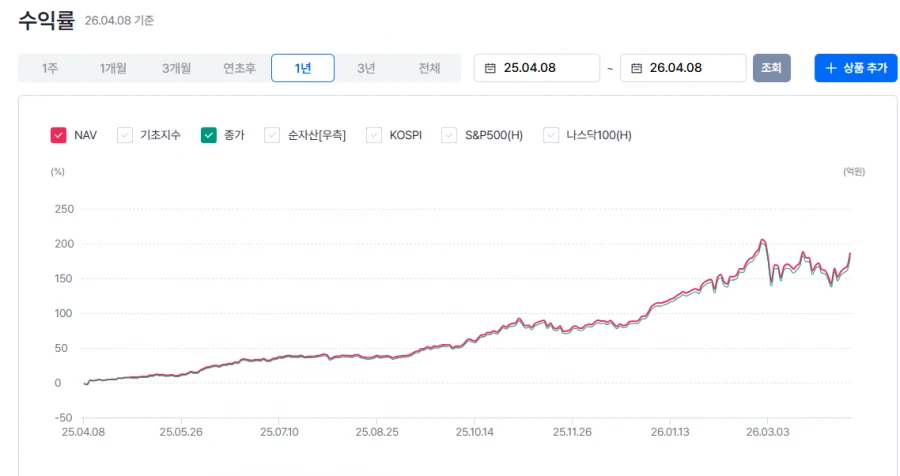Enable the 기초지수 checkbox
Viewport: 900px width, 476px height.
tap(125, 135)
